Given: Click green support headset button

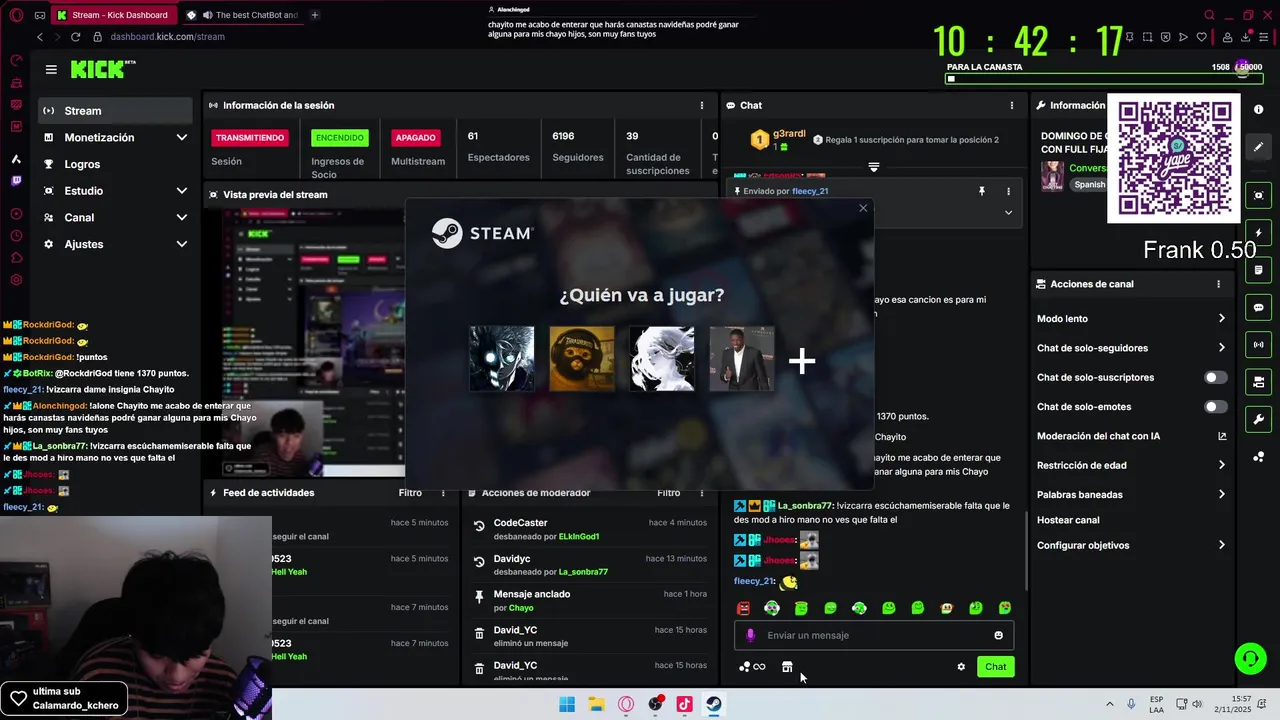Looking at the screenshot, I should click(x=1250, y=658).
